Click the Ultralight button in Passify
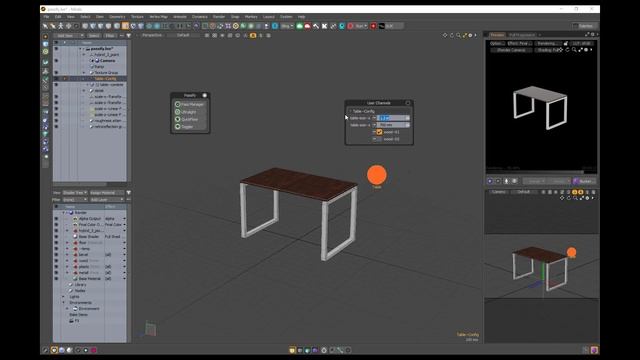Screen dimensions: 640x360 point(189,112)
